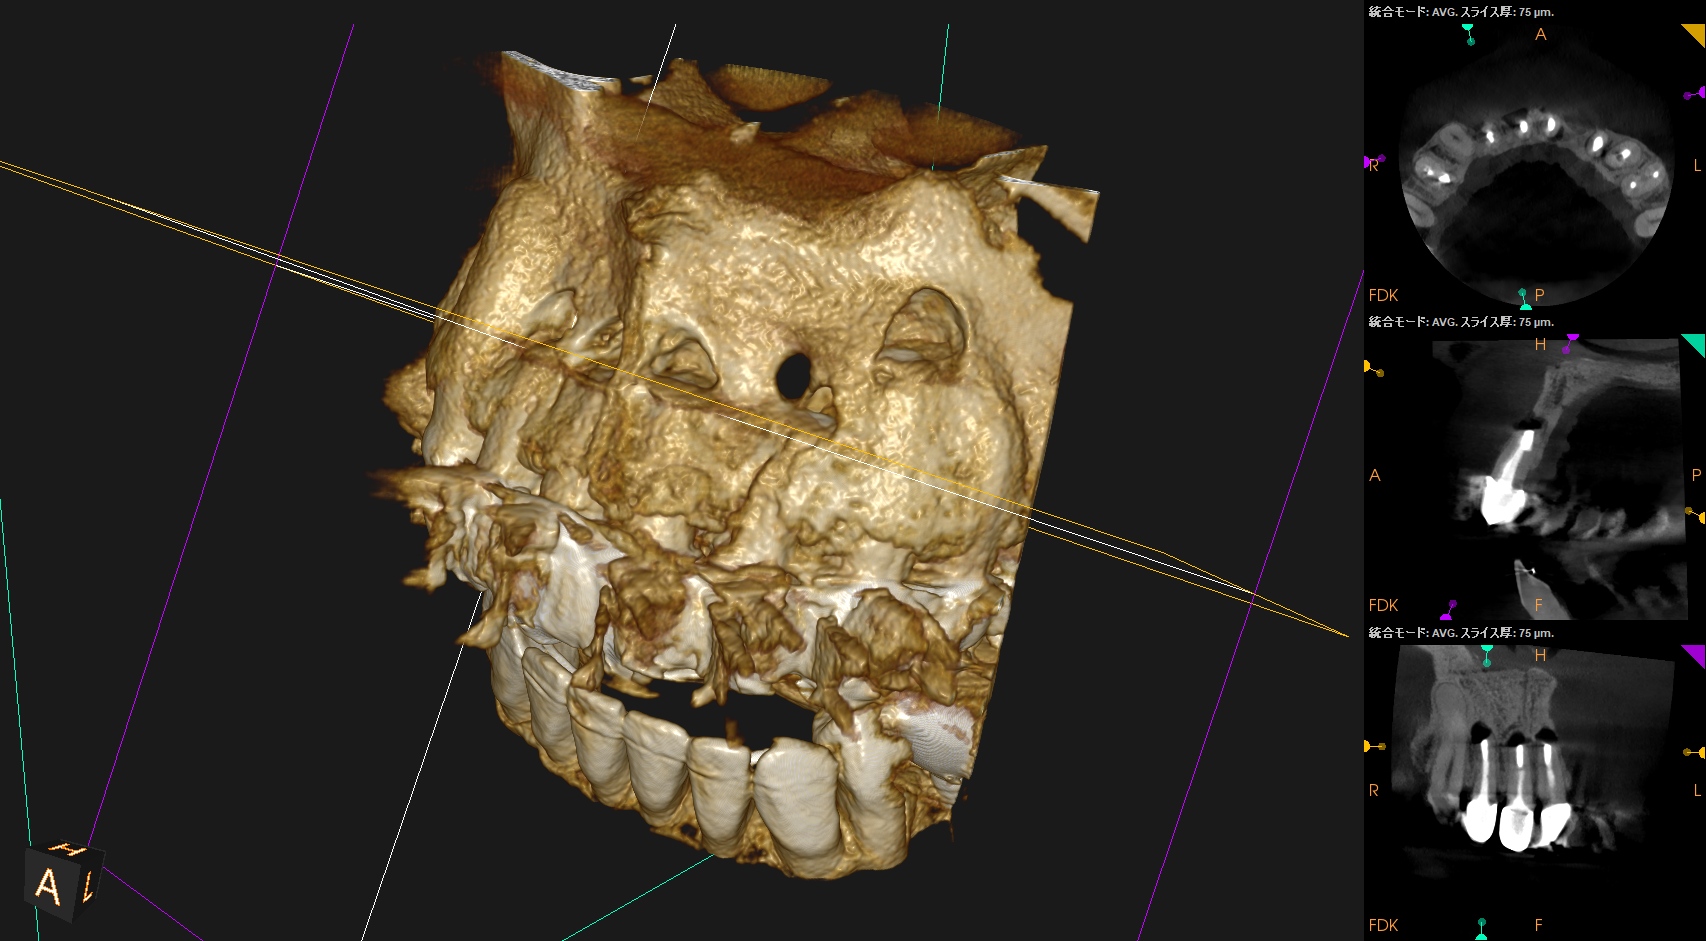
Task: Click the orientation cube in 3D view
Action: [63, 881]
